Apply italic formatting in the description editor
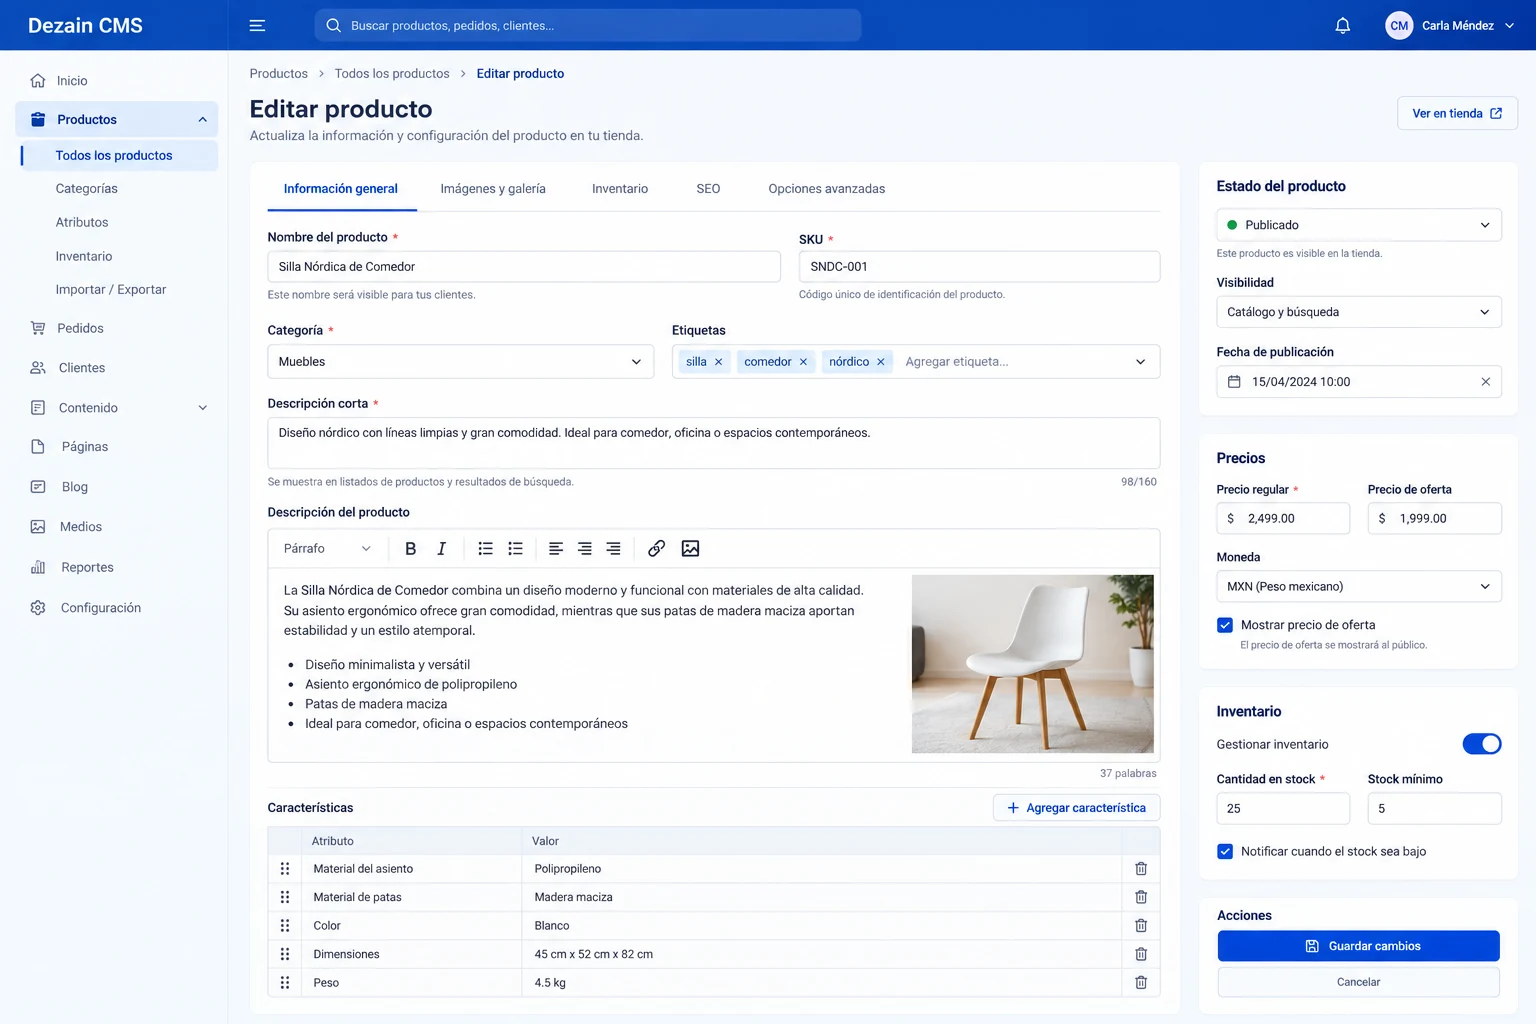The width and height of the screenshot is (1536, 1024). (441, 548)
